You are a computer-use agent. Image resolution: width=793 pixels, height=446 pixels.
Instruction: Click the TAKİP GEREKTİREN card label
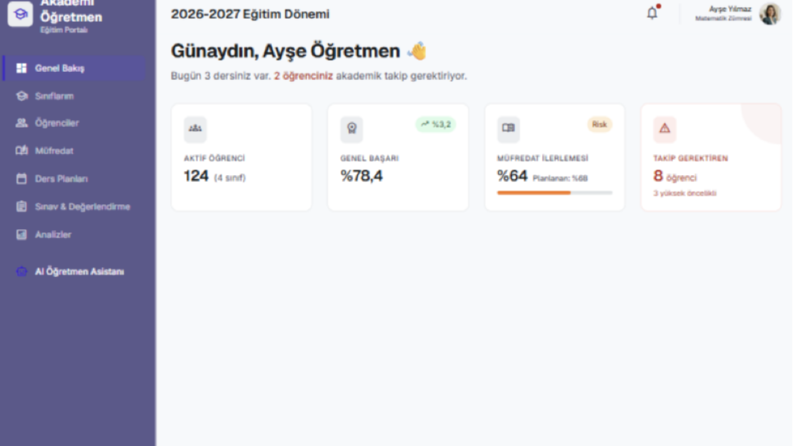pos(690,158)
